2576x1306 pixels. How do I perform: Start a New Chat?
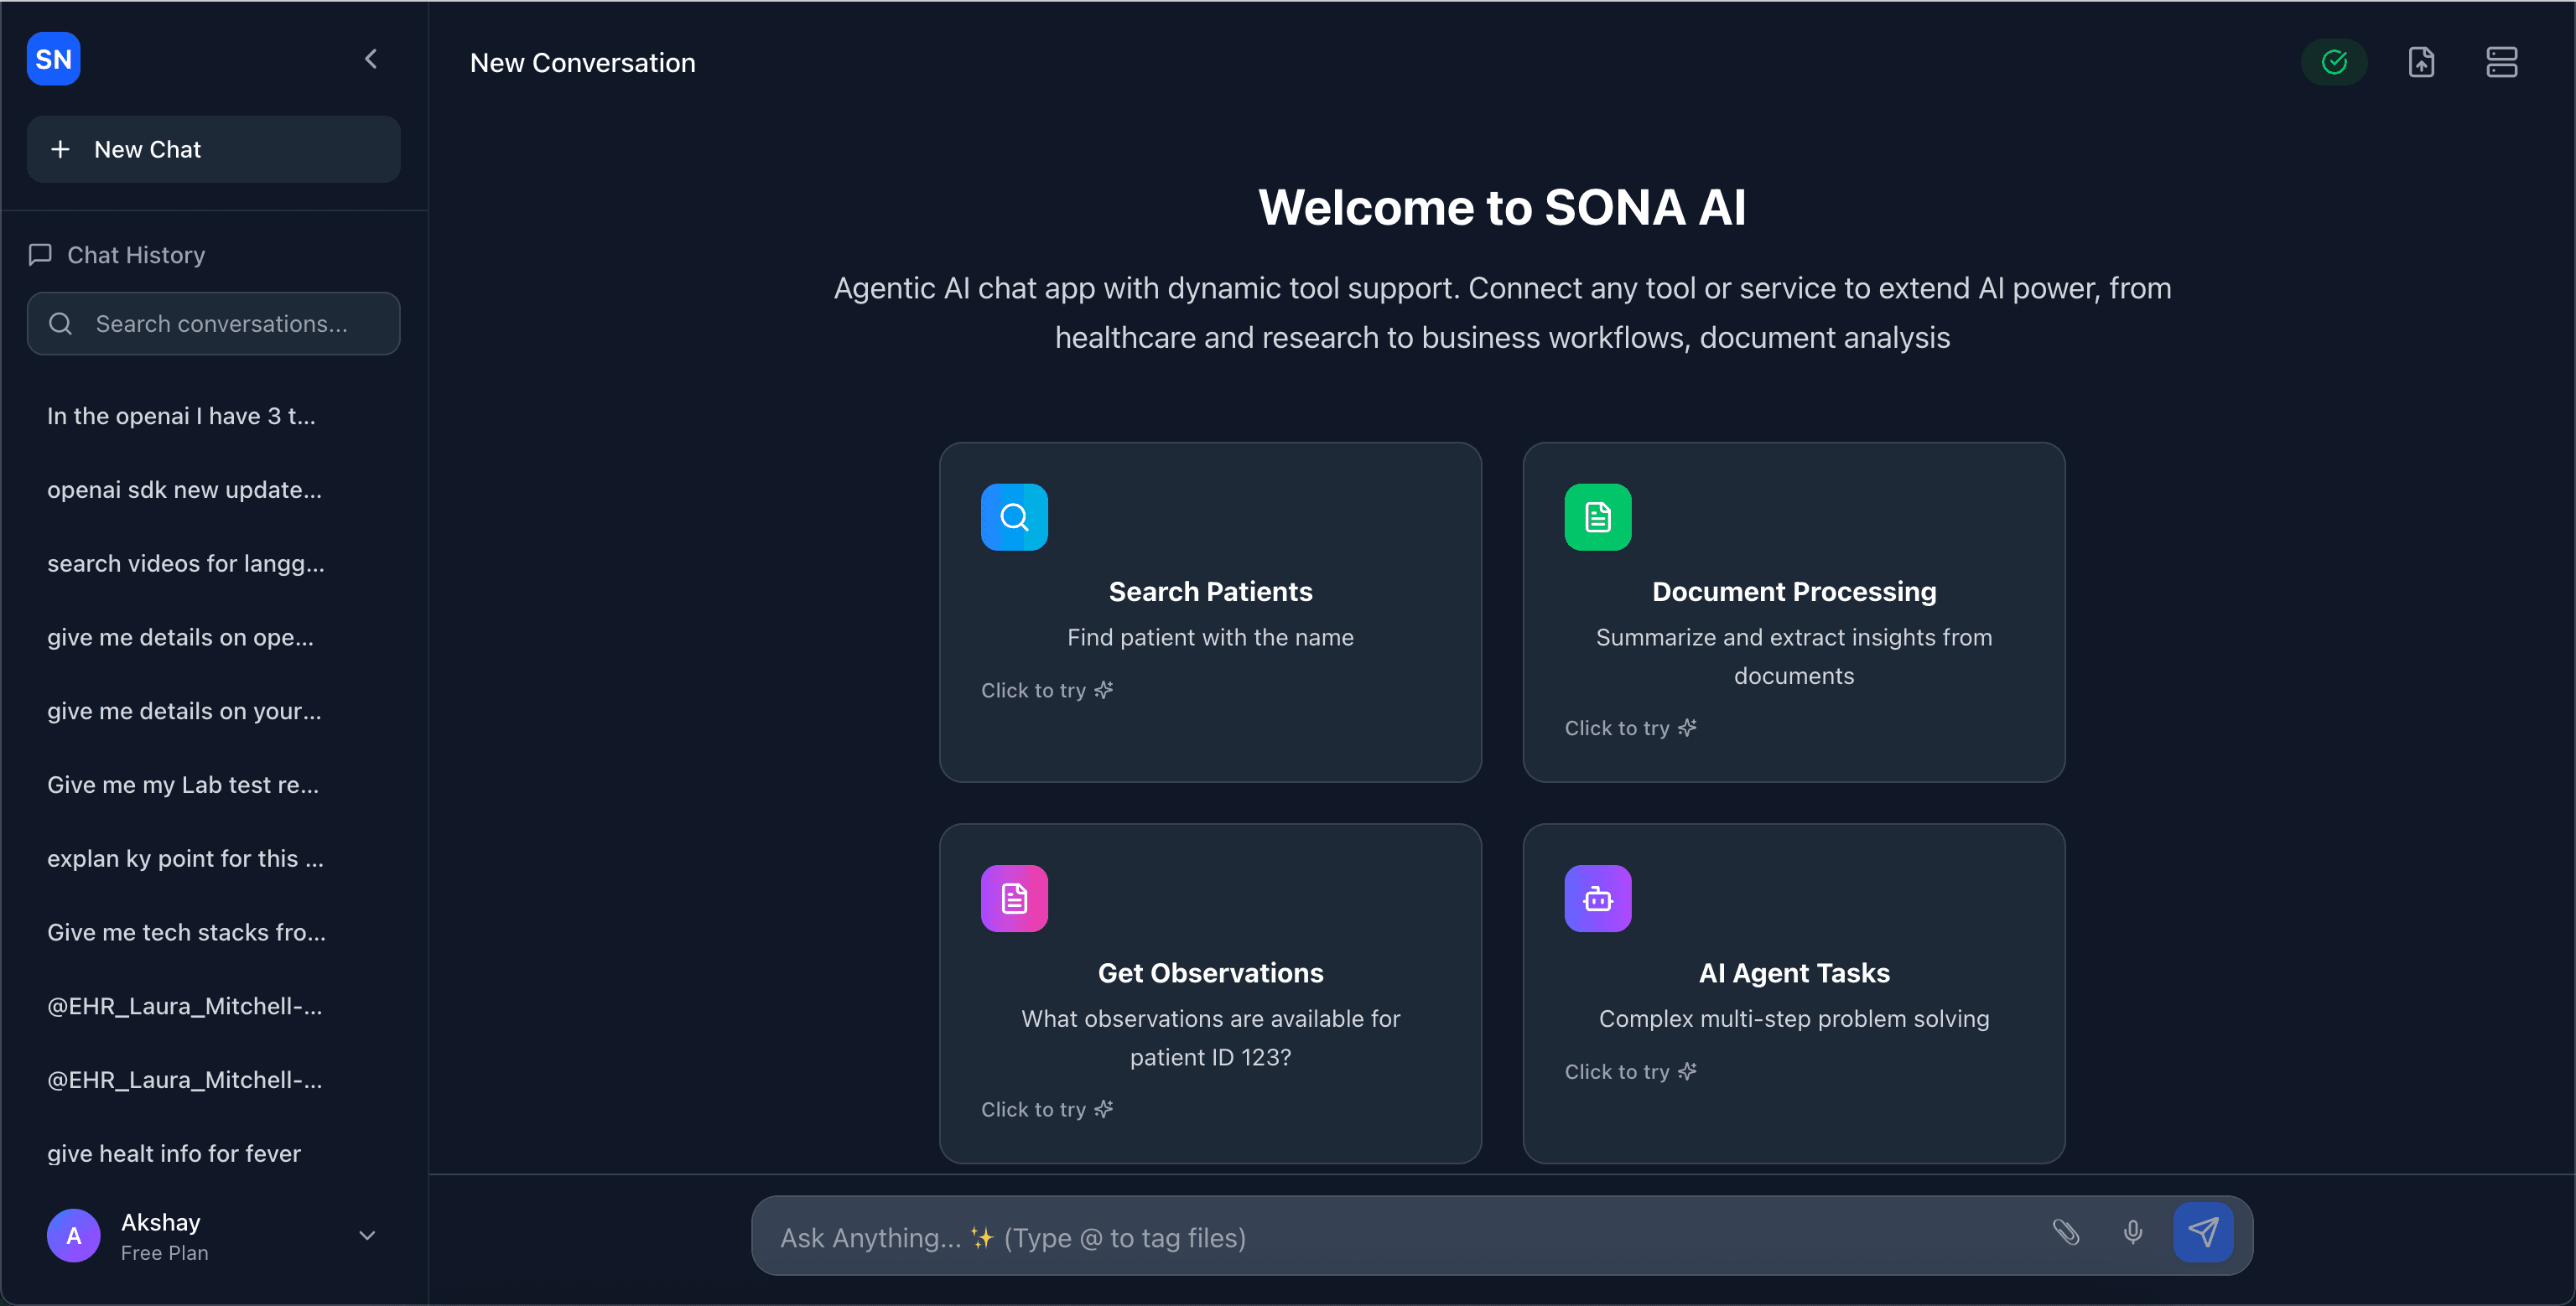213,149
